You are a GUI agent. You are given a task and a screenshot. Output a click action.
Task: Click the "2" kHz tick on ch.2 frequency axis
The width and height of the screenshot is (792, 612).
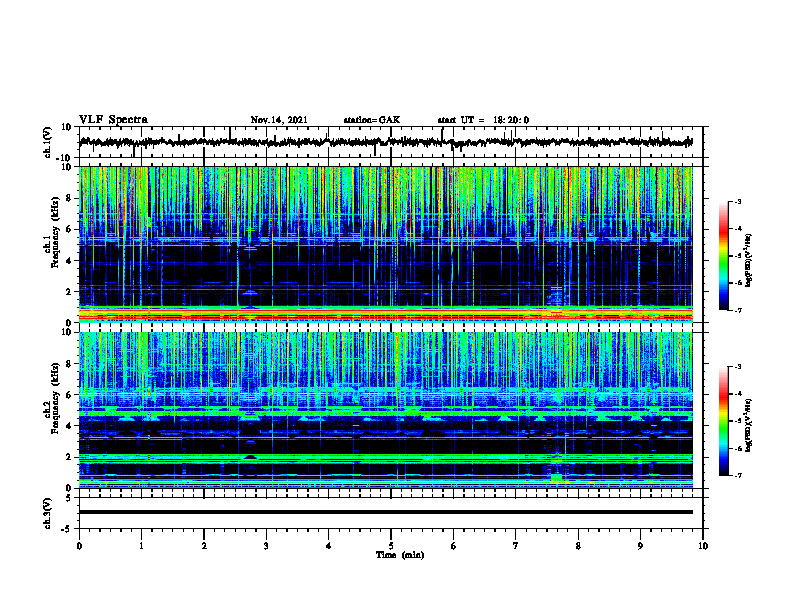pos(69,457)
